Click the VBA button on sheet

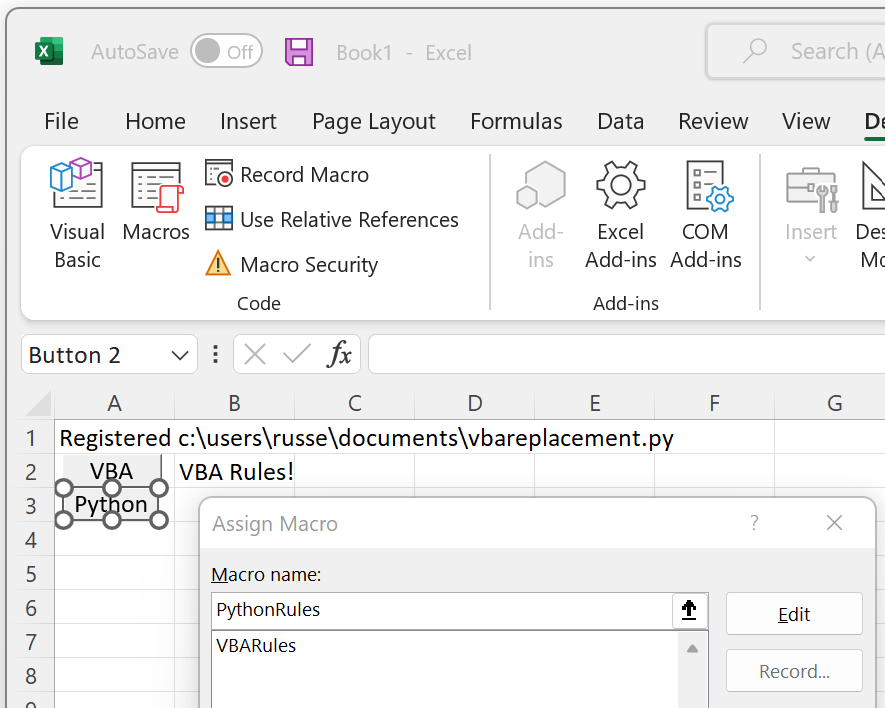(112, 470)
